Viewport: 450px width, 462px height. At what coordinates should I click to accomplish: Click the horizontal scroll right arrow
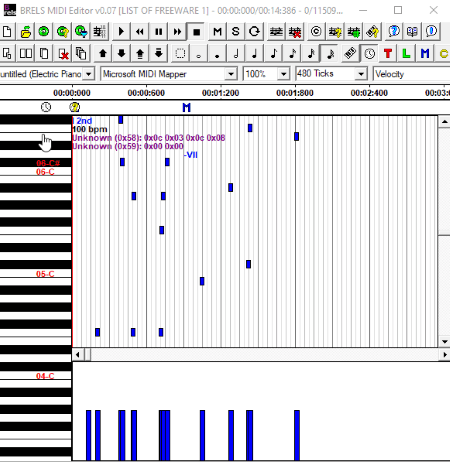[445, 355]
